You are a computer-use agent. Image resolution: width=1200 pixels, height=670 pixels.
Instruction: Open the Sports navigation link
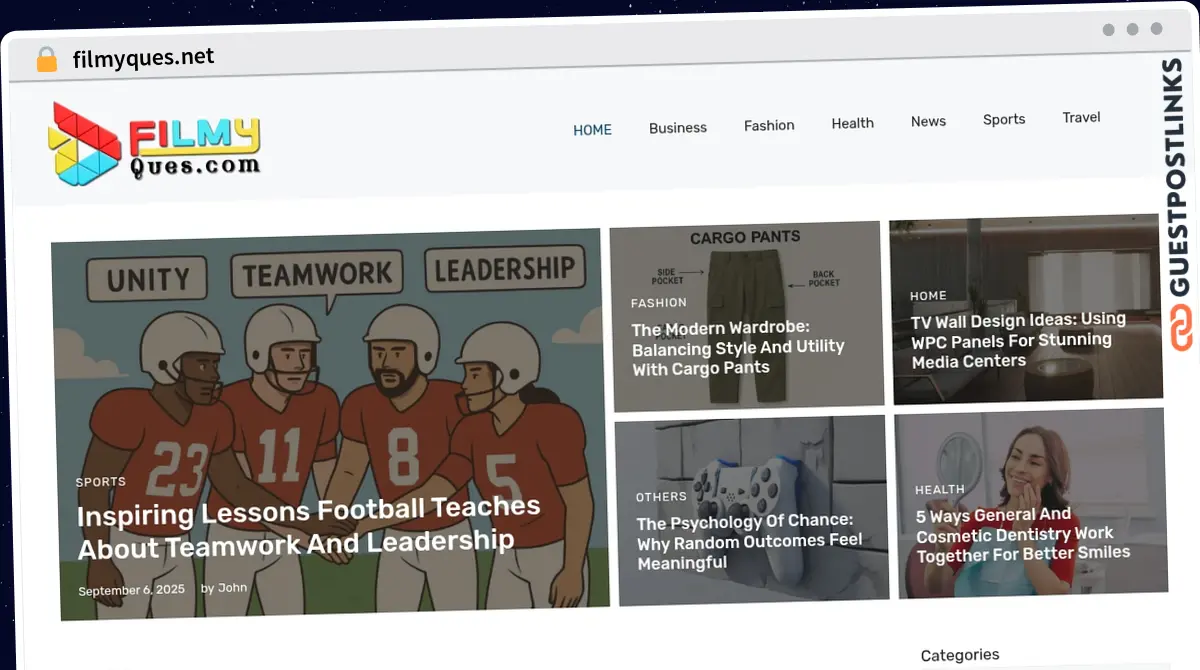click(x=1003, y=119)
